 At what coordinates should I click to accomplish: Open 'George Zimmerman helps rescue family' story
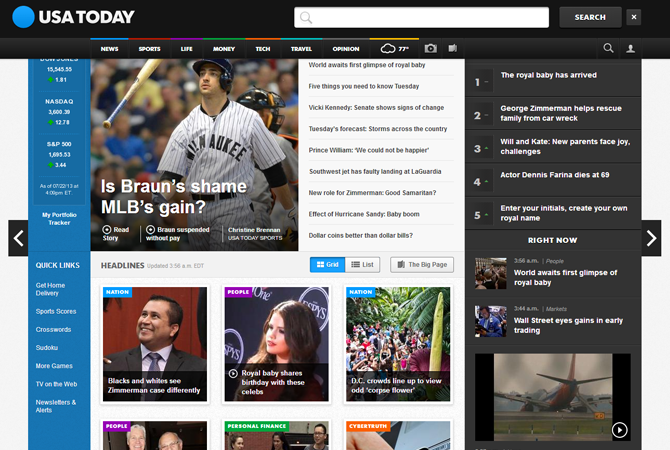coord(561,113)
